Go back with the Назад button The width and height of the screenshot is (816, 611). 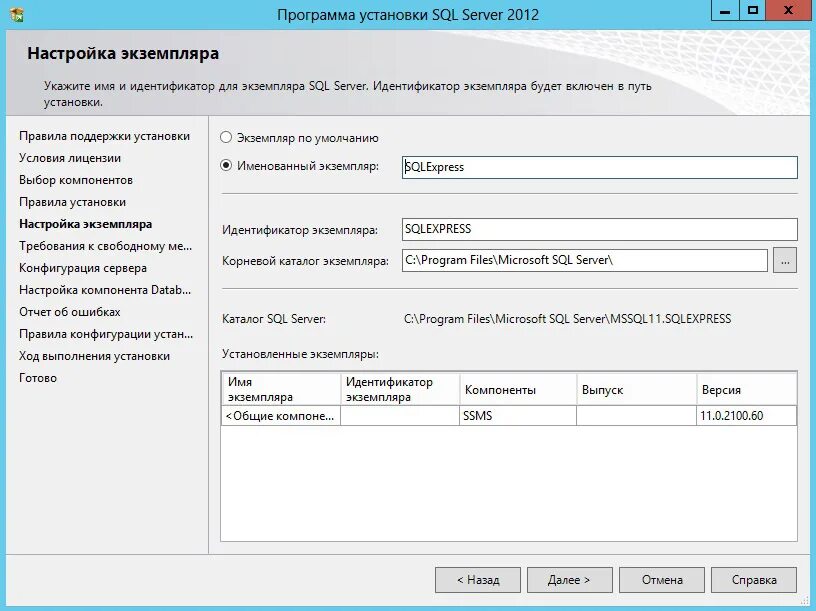(x=478, y=580)
